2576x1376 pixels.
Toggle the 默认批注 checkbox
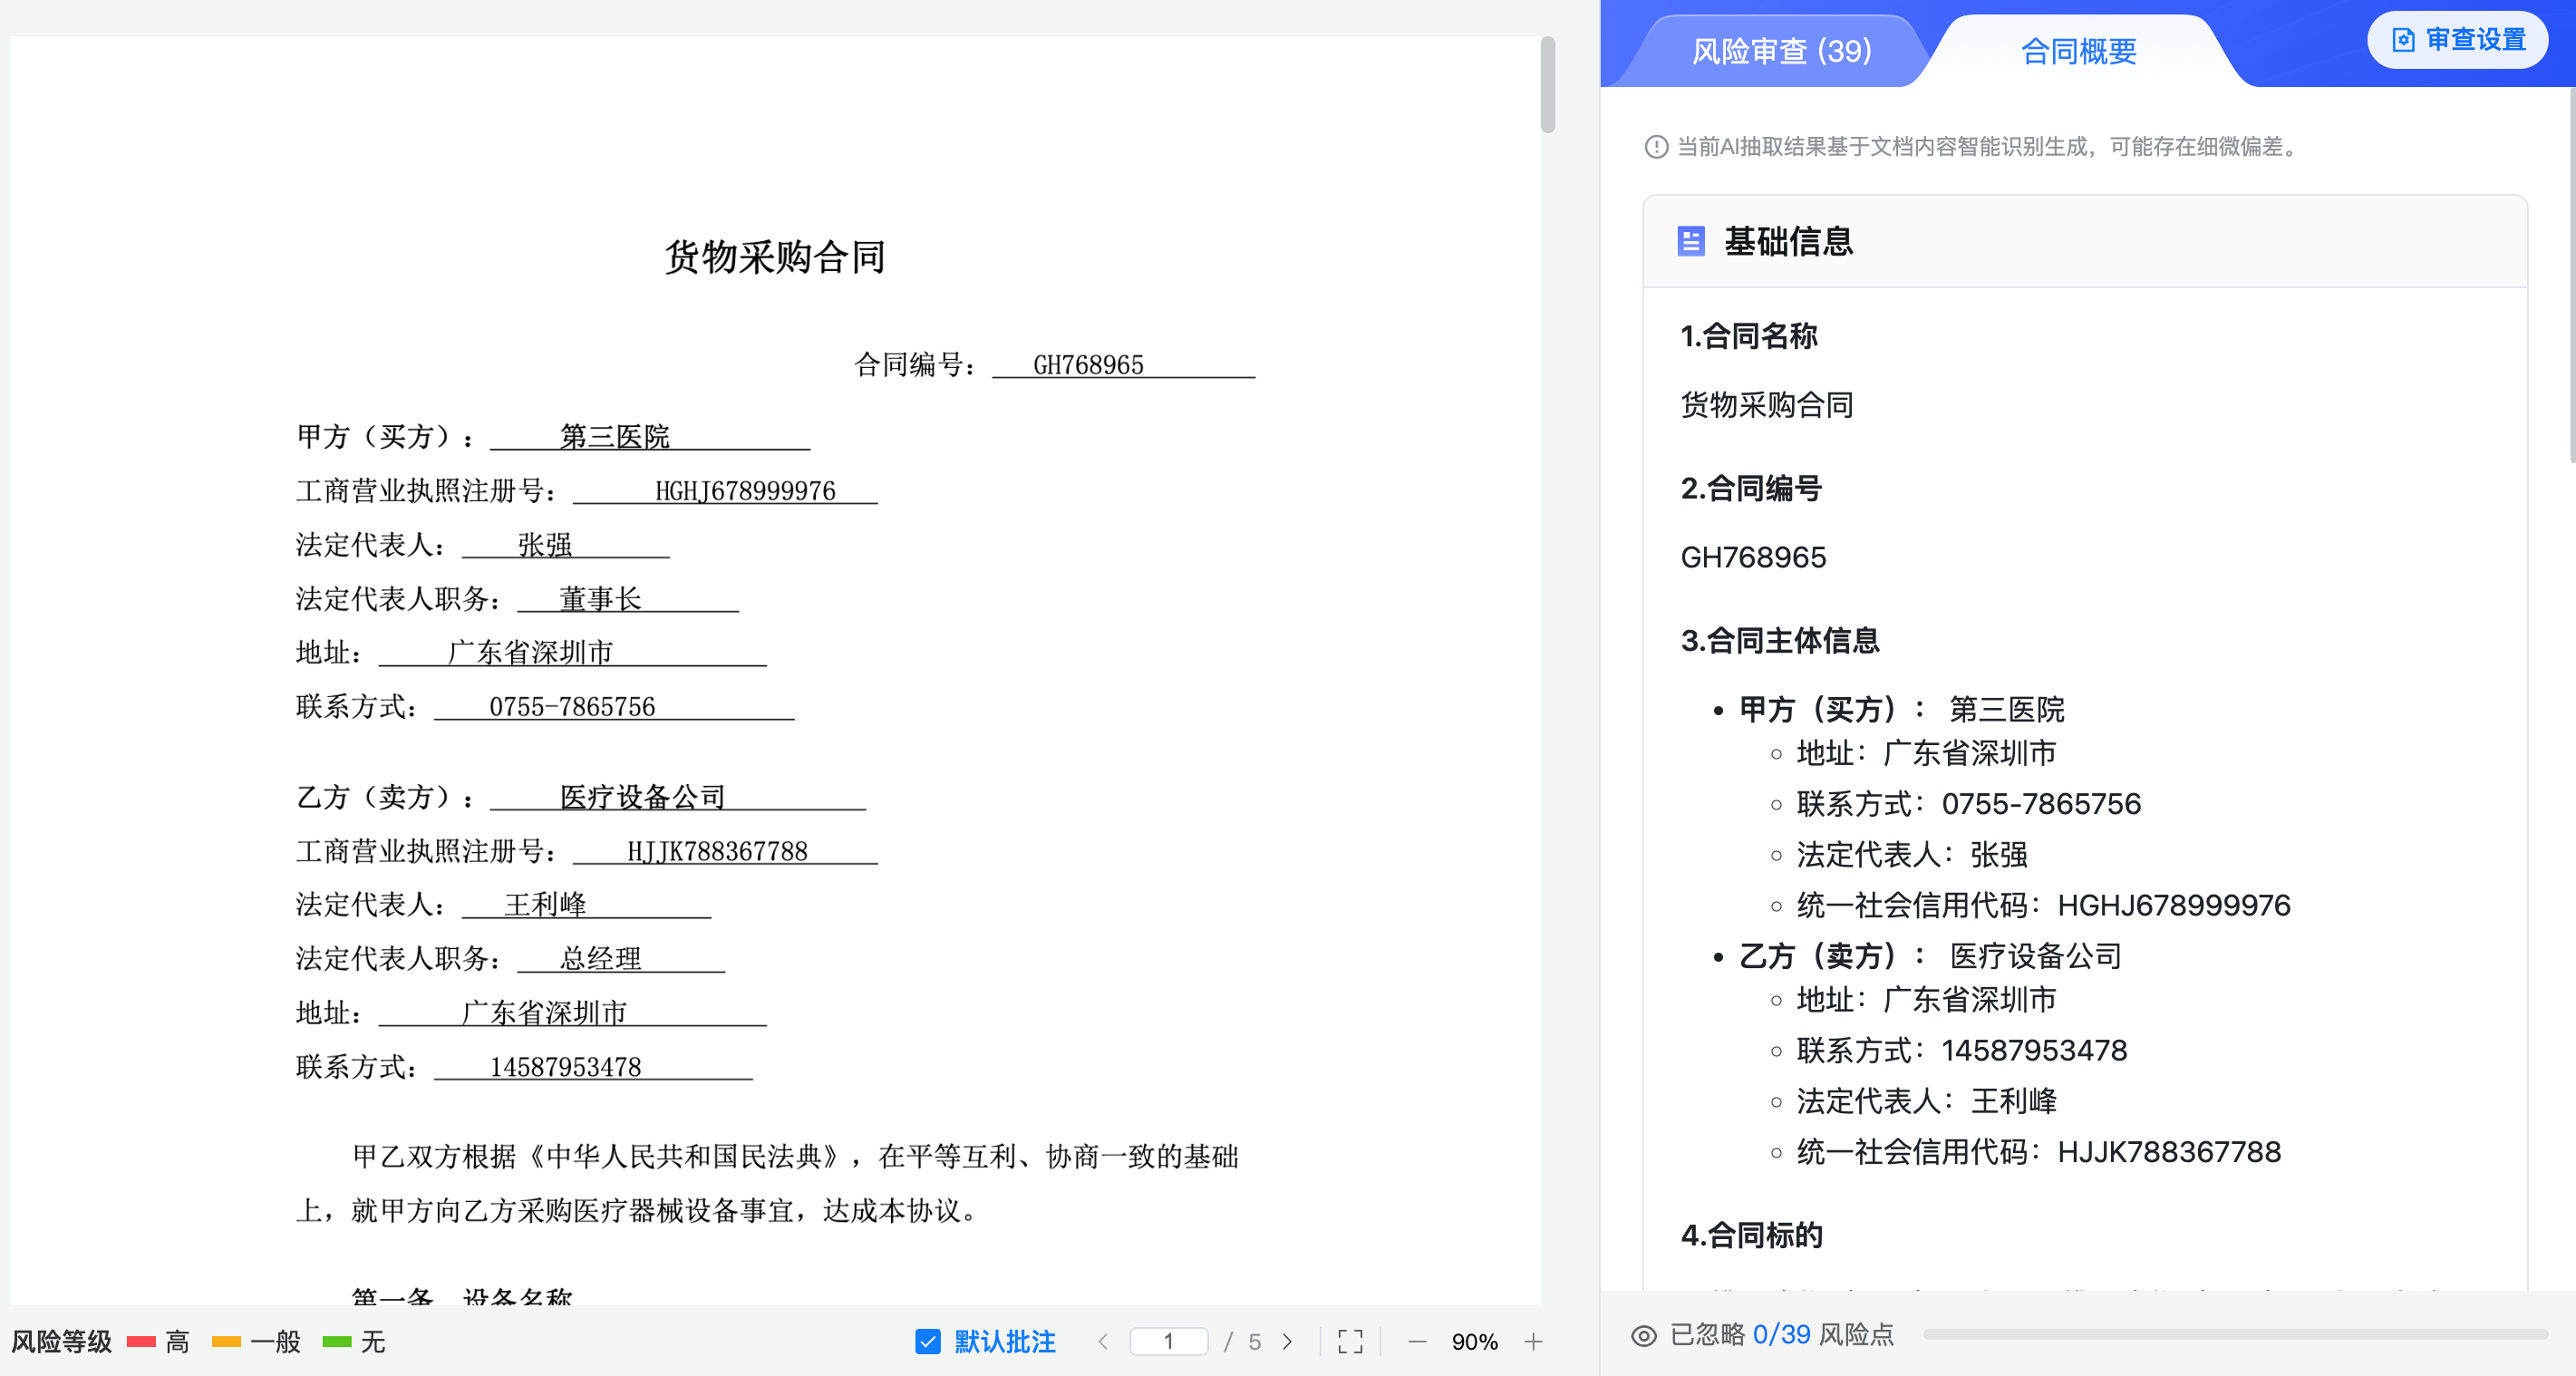(928, 1341)
